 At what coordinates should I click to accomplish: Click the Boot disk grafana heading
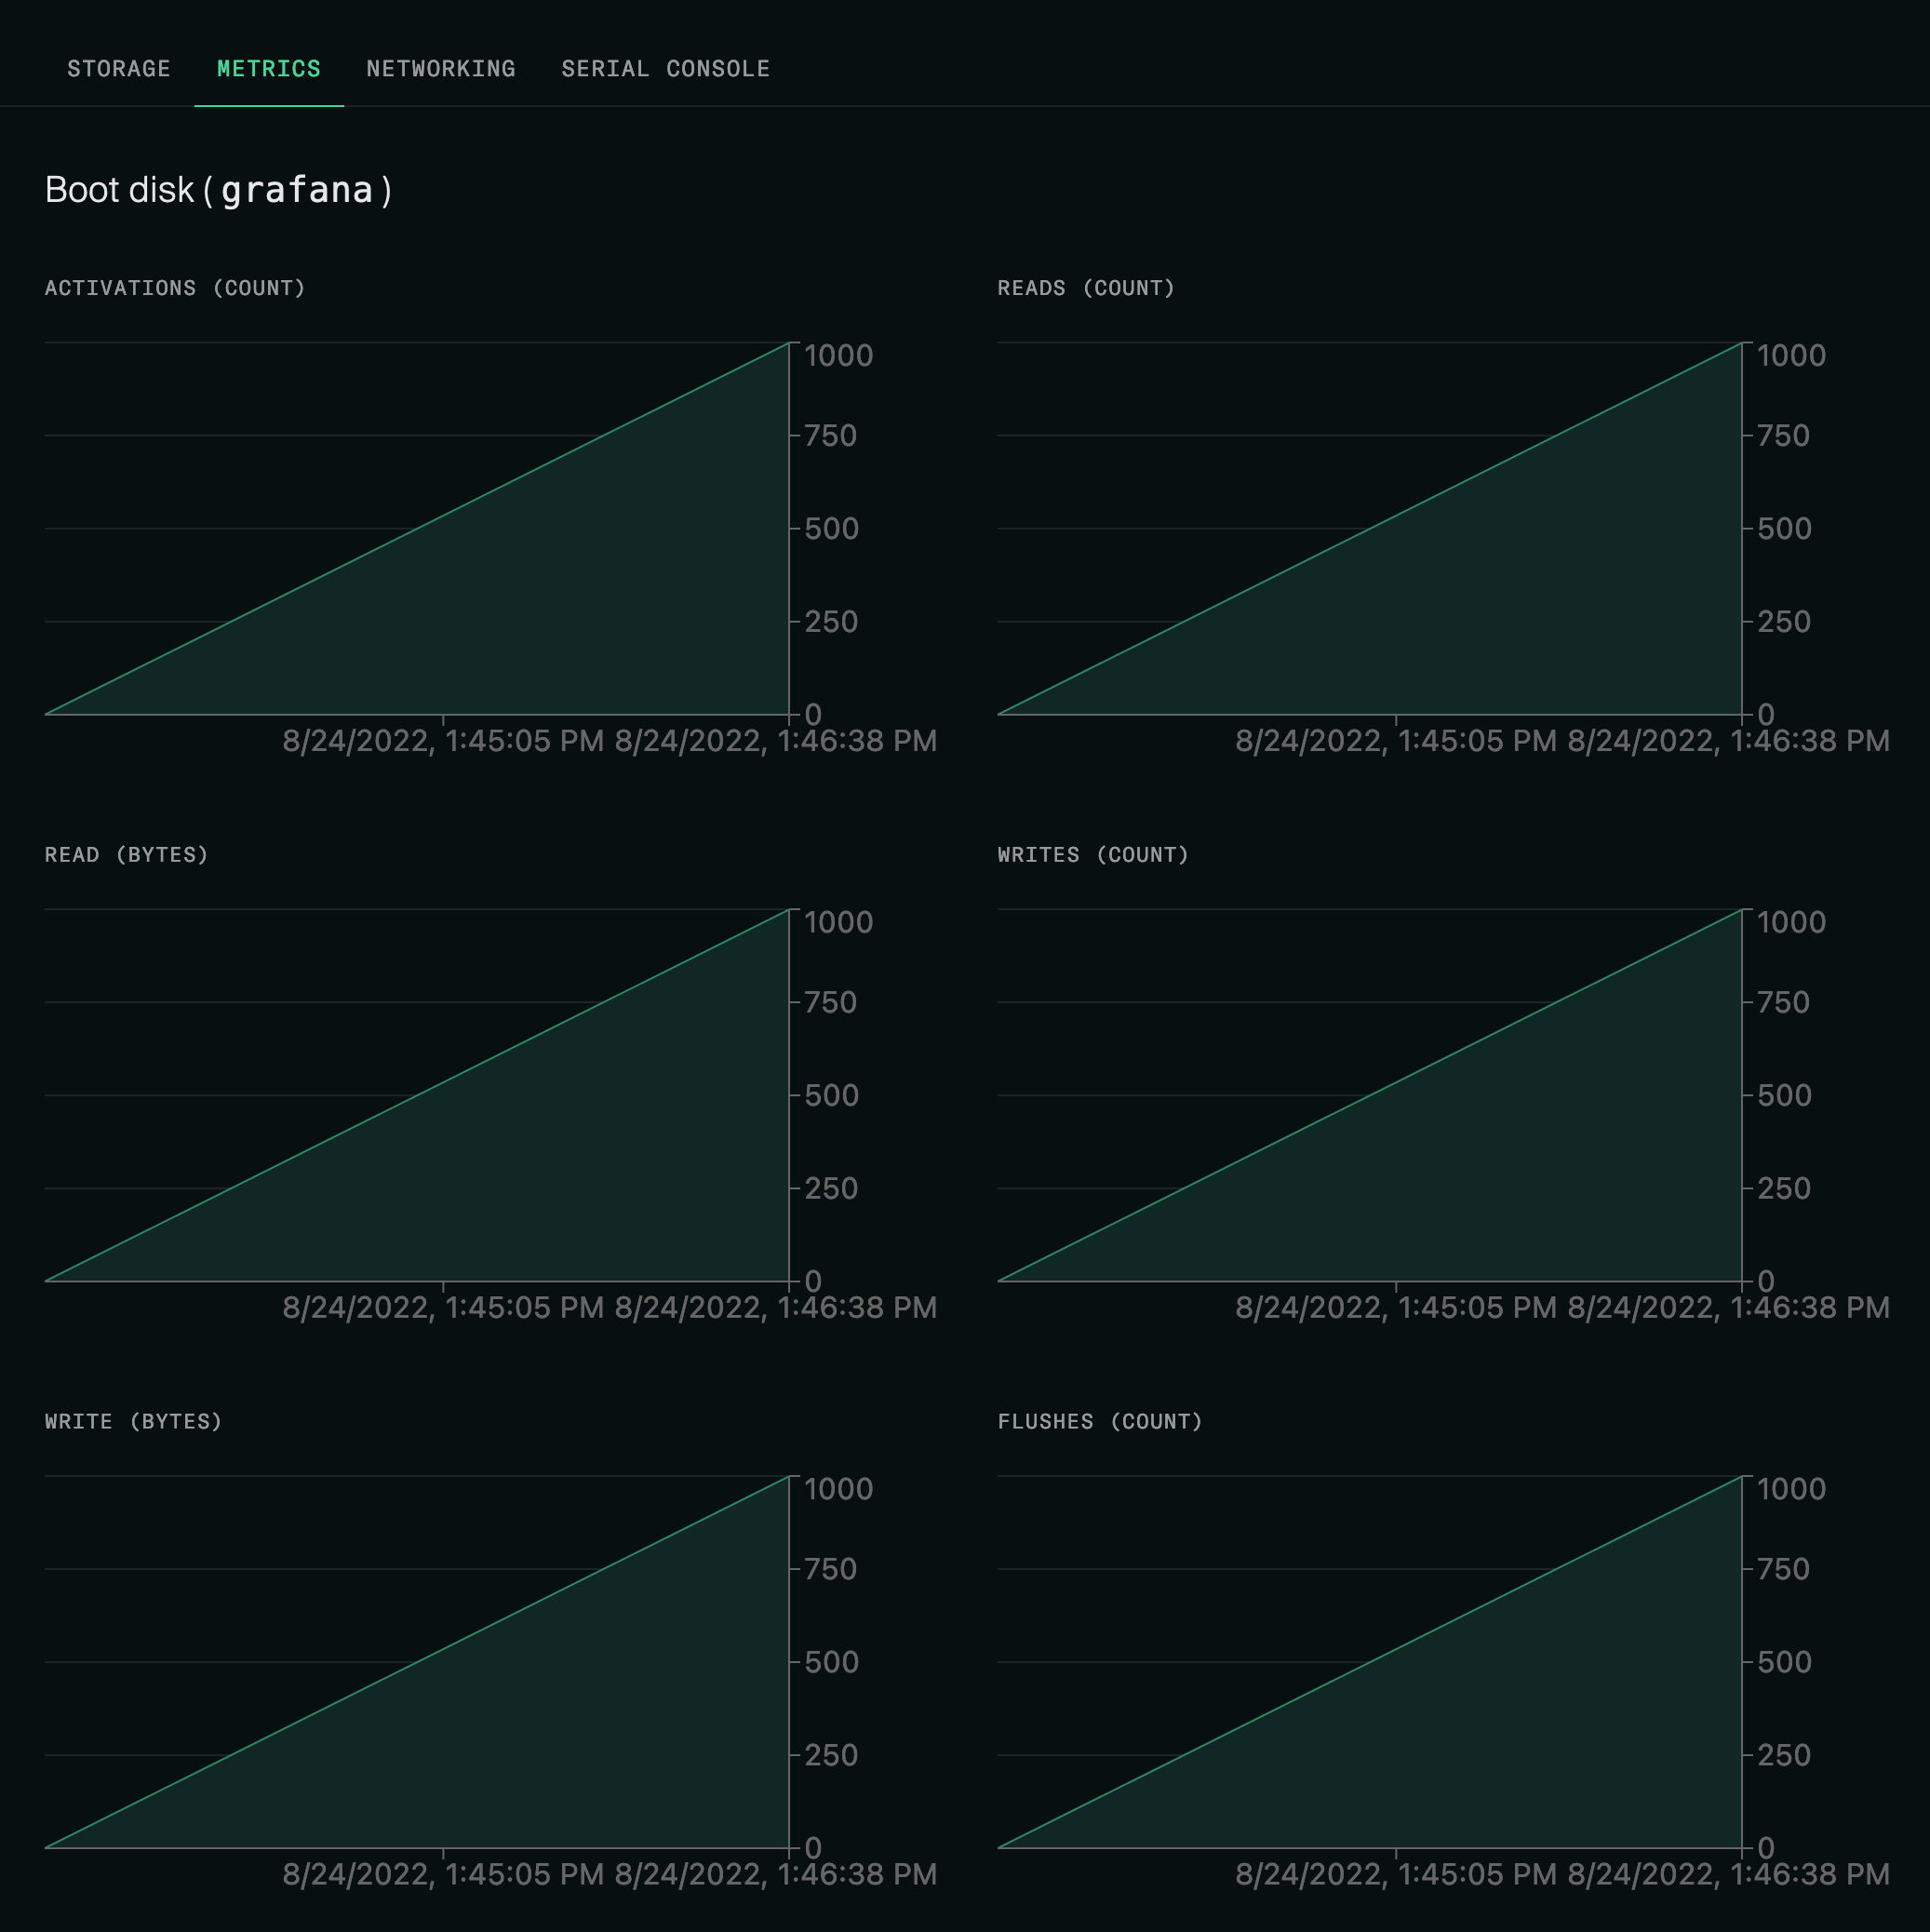tap(218, 190)
